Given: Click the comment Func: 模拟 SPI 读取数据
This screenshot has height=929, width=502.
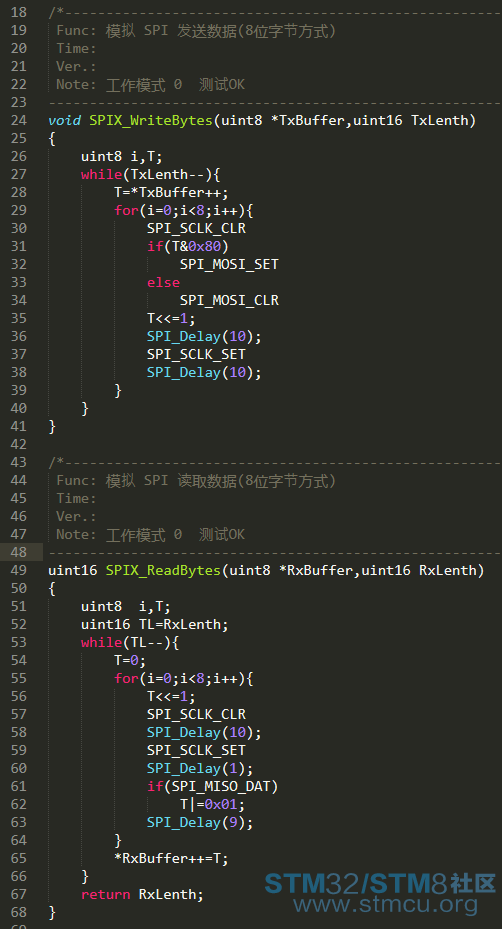Looking at the screenshot, I should (x=196, y=480).
